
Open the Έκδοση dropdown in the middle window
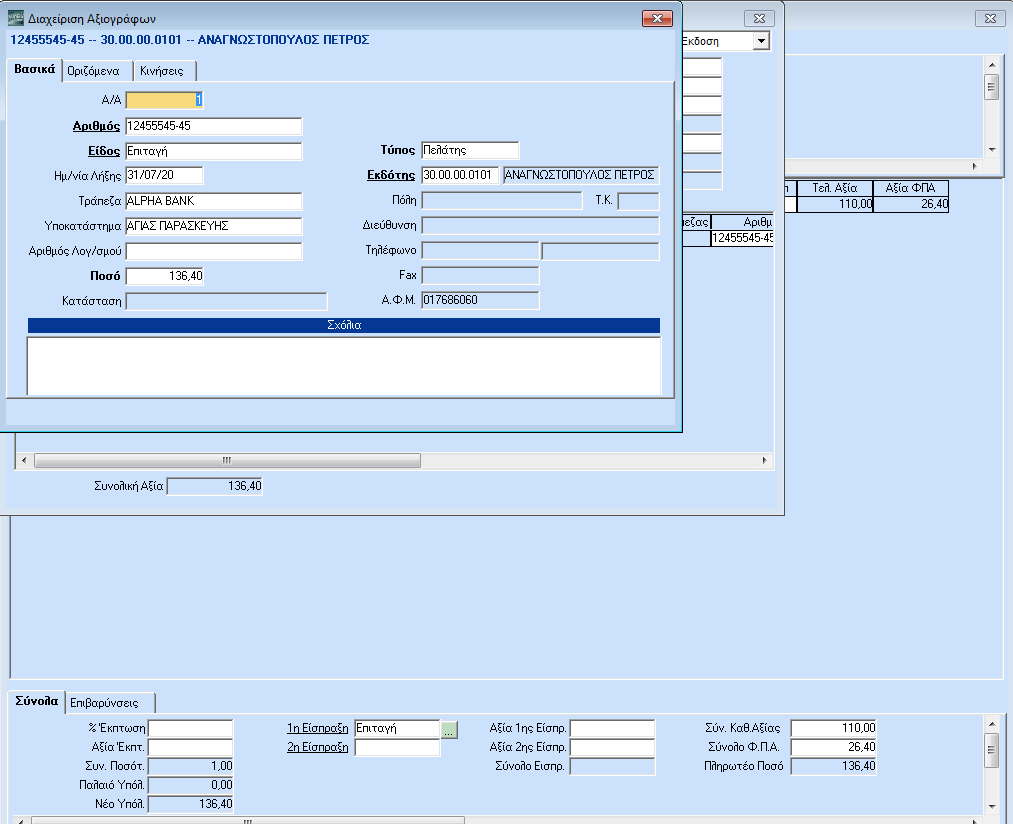[x=762, y=41]
